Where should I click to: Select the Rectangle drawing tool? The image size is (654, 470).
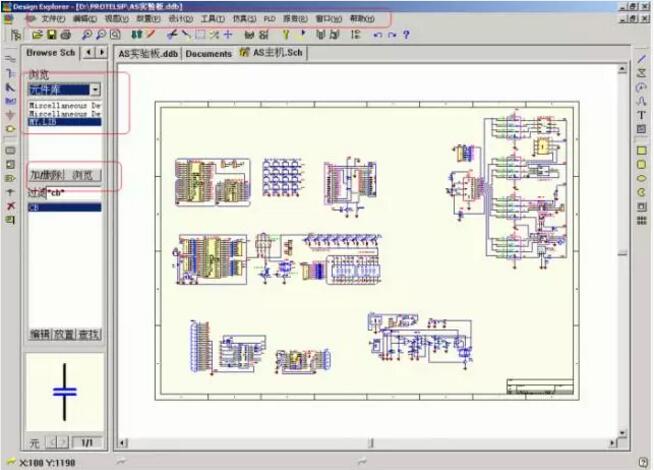point(641,151)
